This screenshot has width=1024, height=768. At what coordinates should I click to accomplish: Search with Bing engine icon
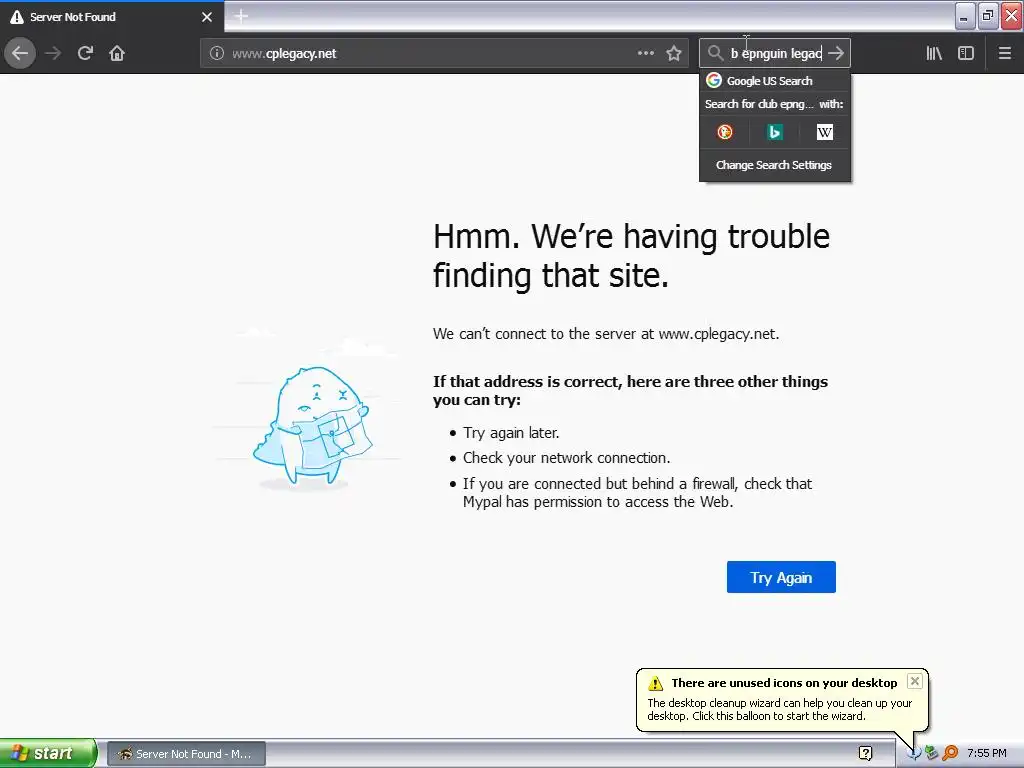tap(775, 133)
